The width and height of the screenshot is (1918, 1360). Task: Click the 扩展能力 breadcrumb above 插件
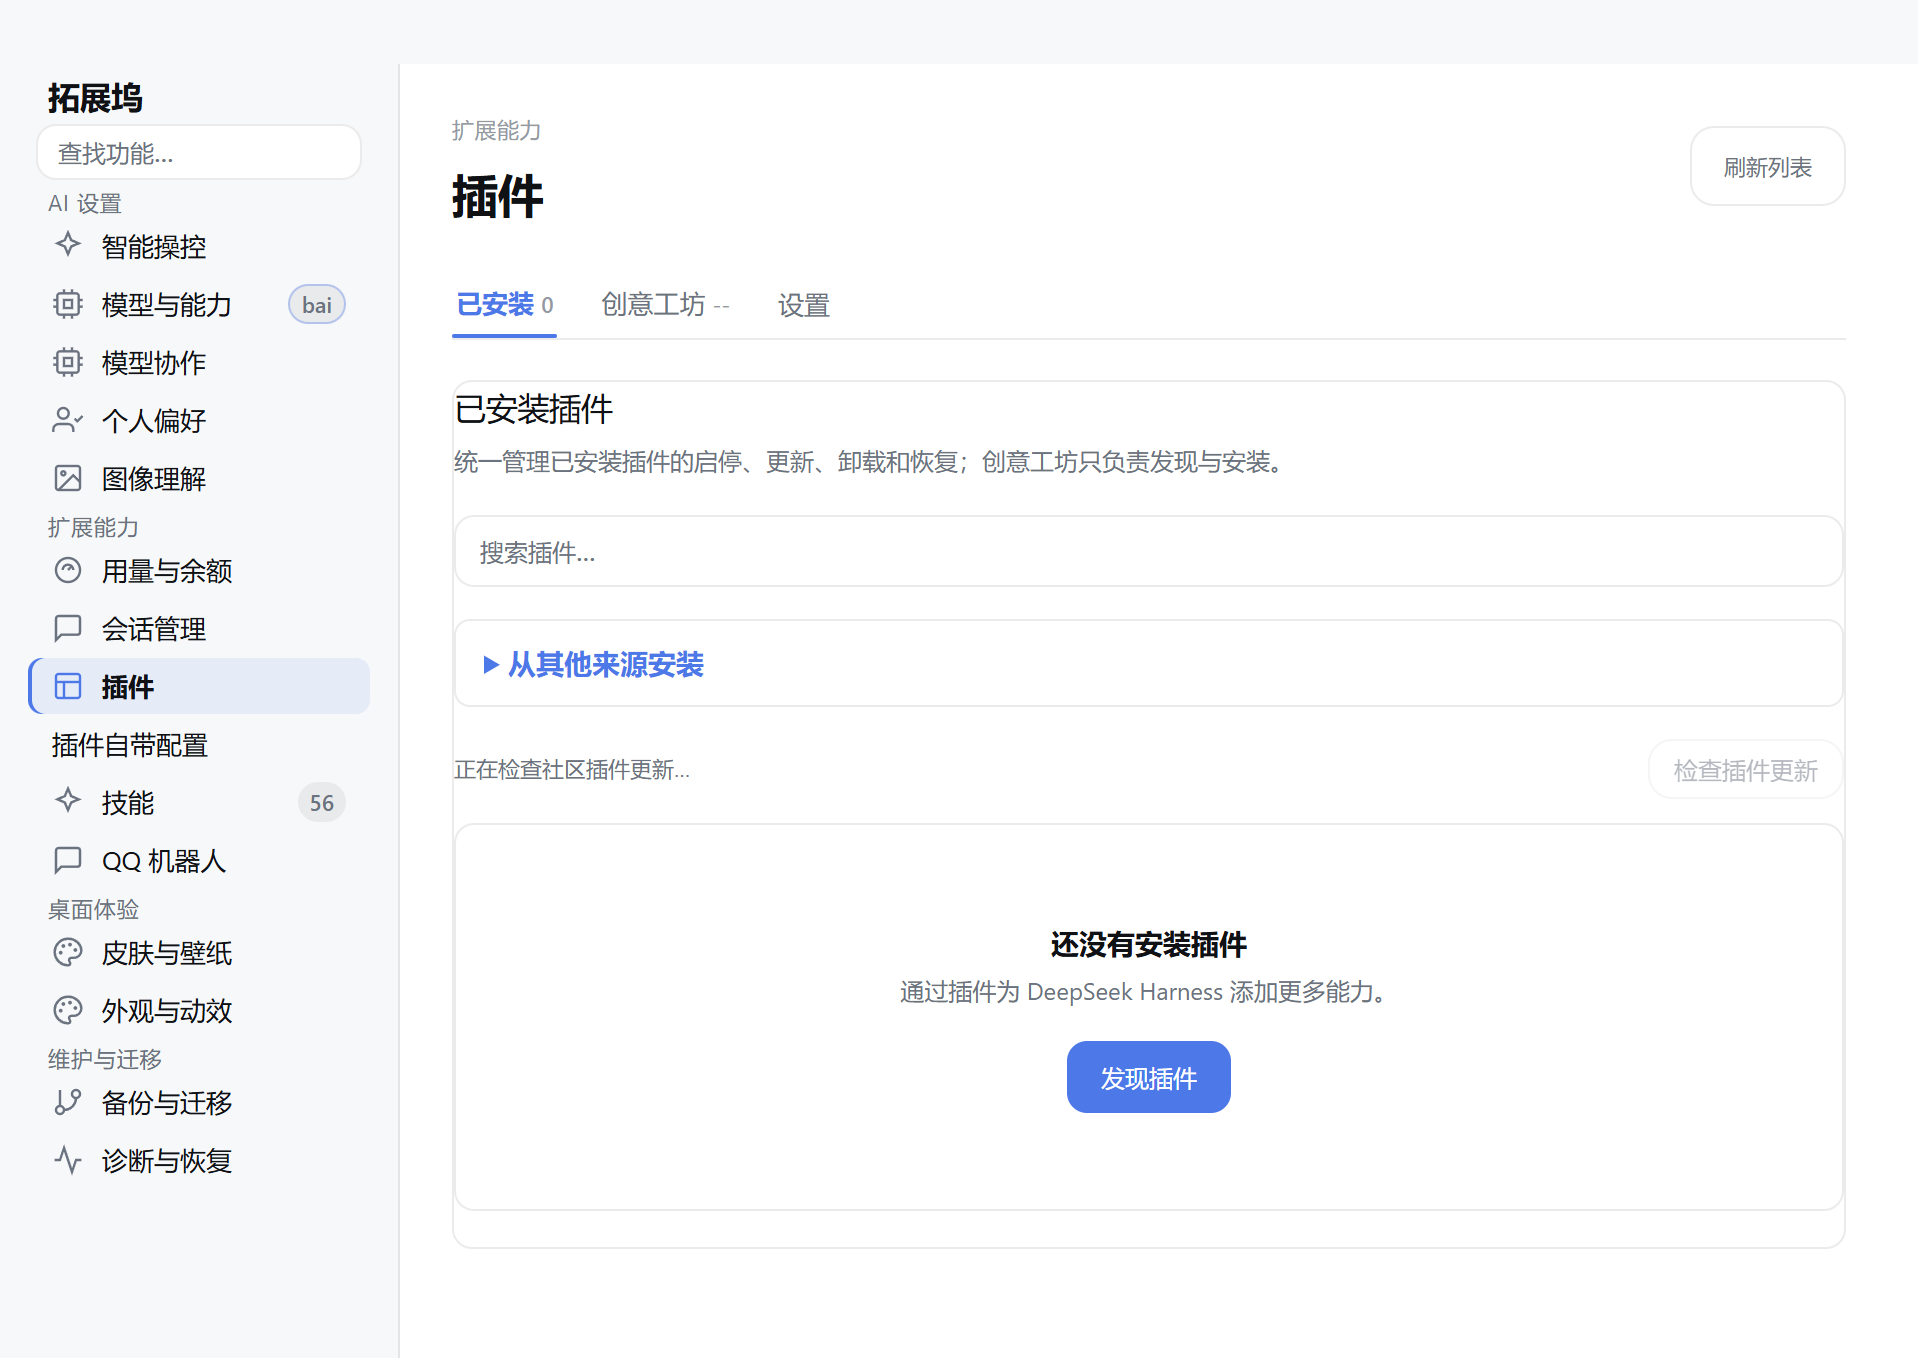[x=496, y=130]
